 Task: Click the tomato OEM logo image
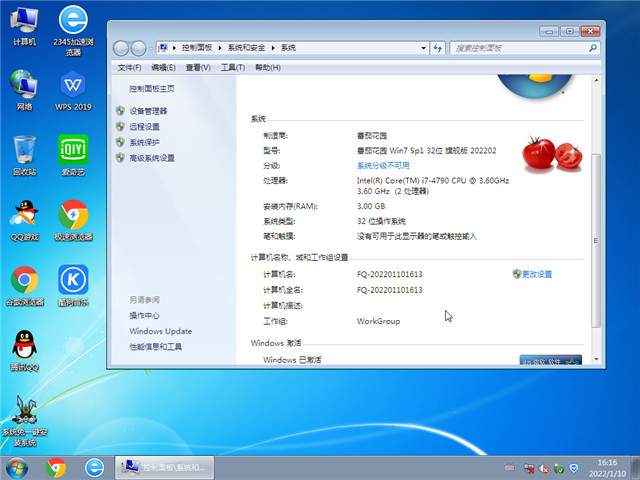553,154
